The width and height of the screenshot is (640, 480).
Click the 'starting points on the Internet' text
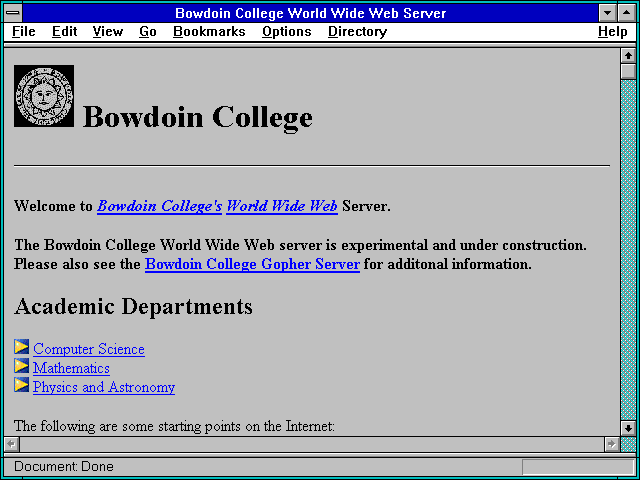tap(246, 426)
